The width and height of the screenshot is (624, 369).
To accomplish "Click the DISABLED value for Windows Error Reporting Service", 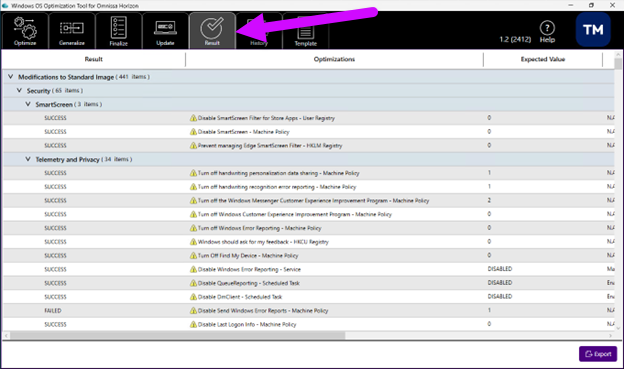I will (500, 269).
